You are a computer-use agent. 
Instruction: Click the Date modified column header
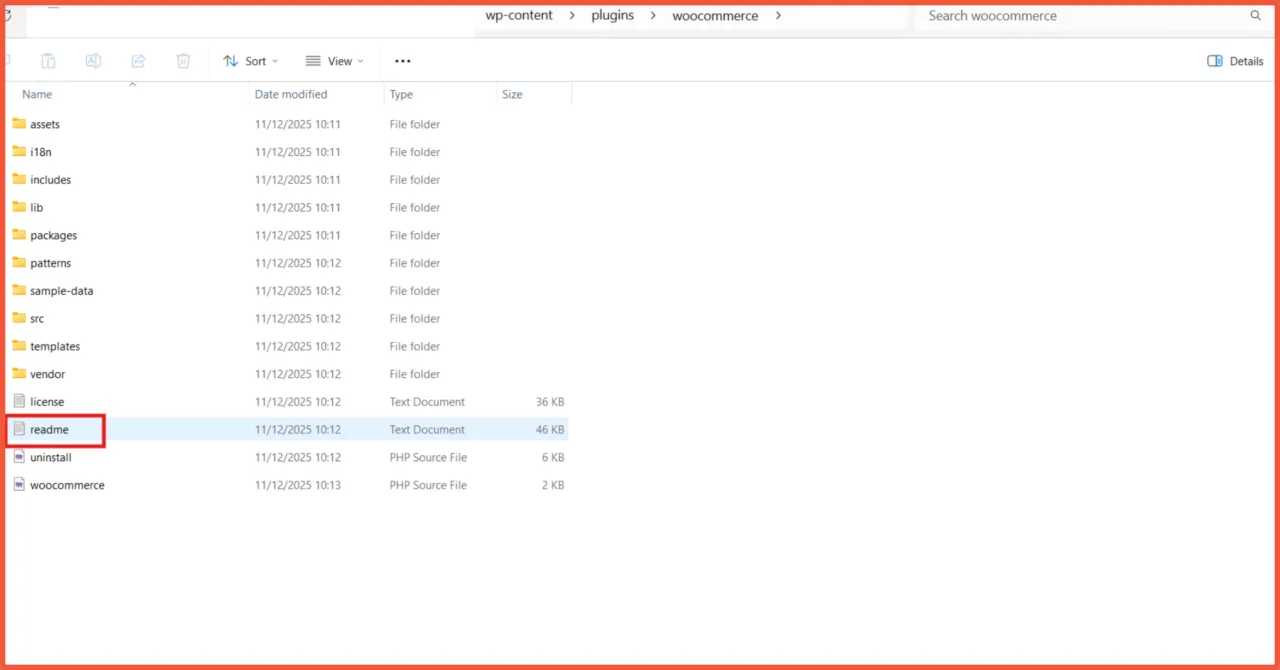(290, 94)
